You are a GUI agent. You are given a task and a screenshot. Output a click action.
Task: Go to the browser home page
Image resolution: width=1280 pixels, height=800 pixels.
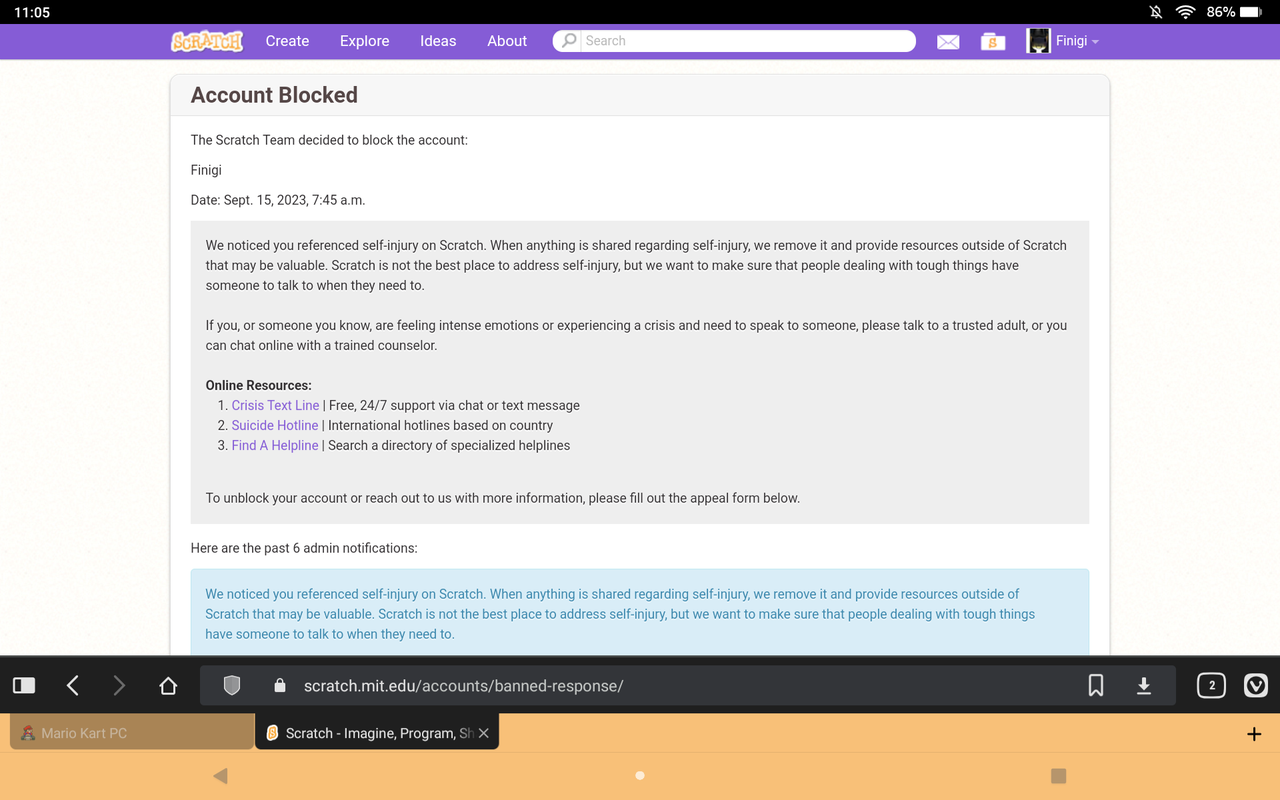point(167,685)
